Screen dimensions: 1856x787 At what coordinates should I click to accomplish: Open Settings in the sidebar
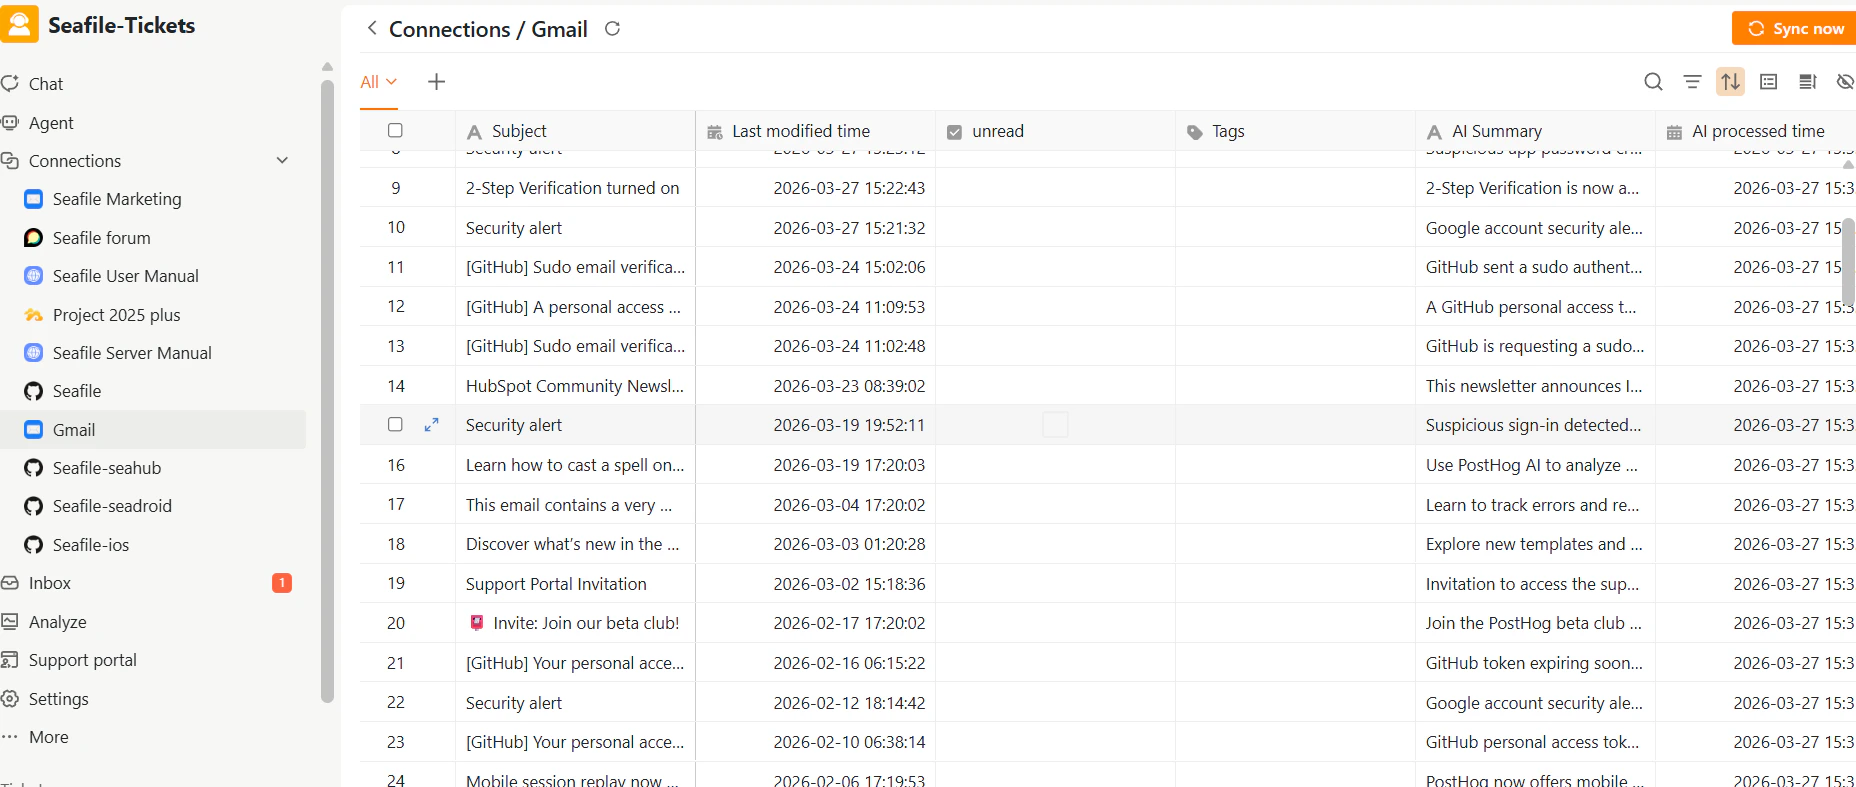point(59,699)
